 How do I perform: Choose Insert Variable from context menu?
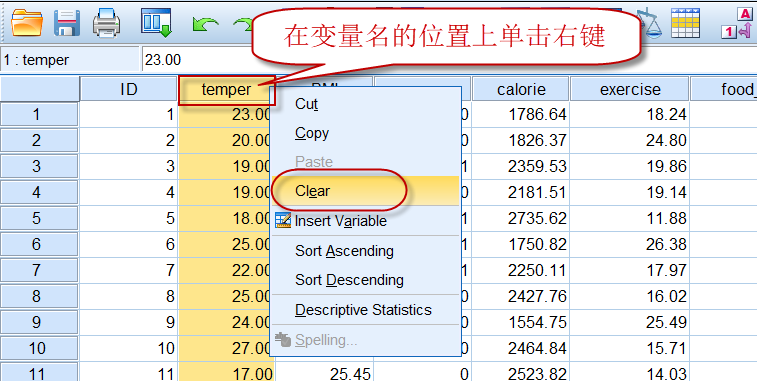(364, 221)
